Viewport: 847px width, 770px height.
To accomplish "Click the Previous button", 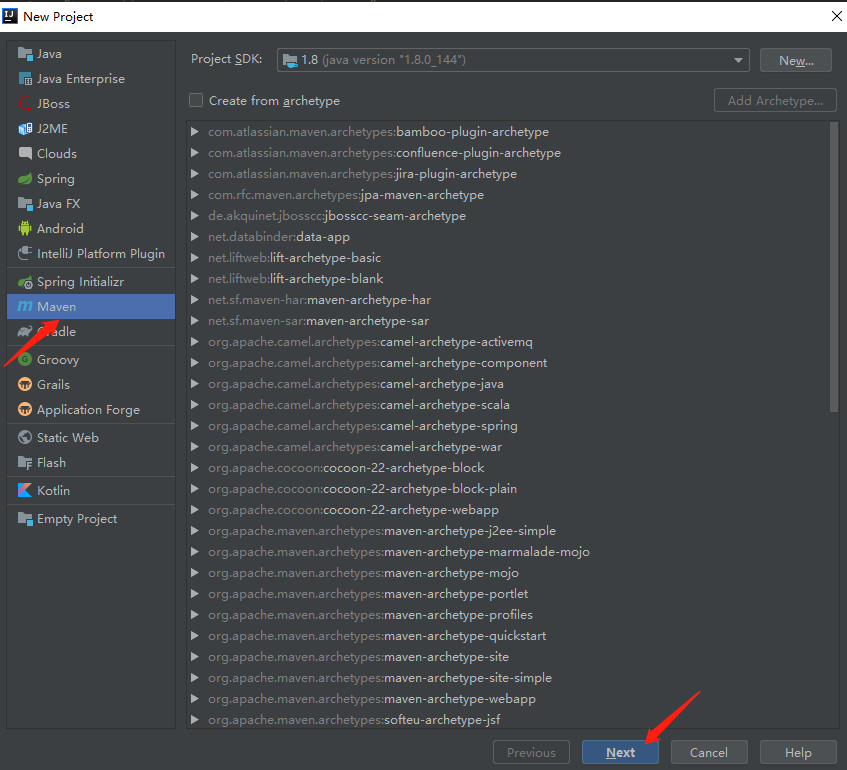I will coord(531,752).
